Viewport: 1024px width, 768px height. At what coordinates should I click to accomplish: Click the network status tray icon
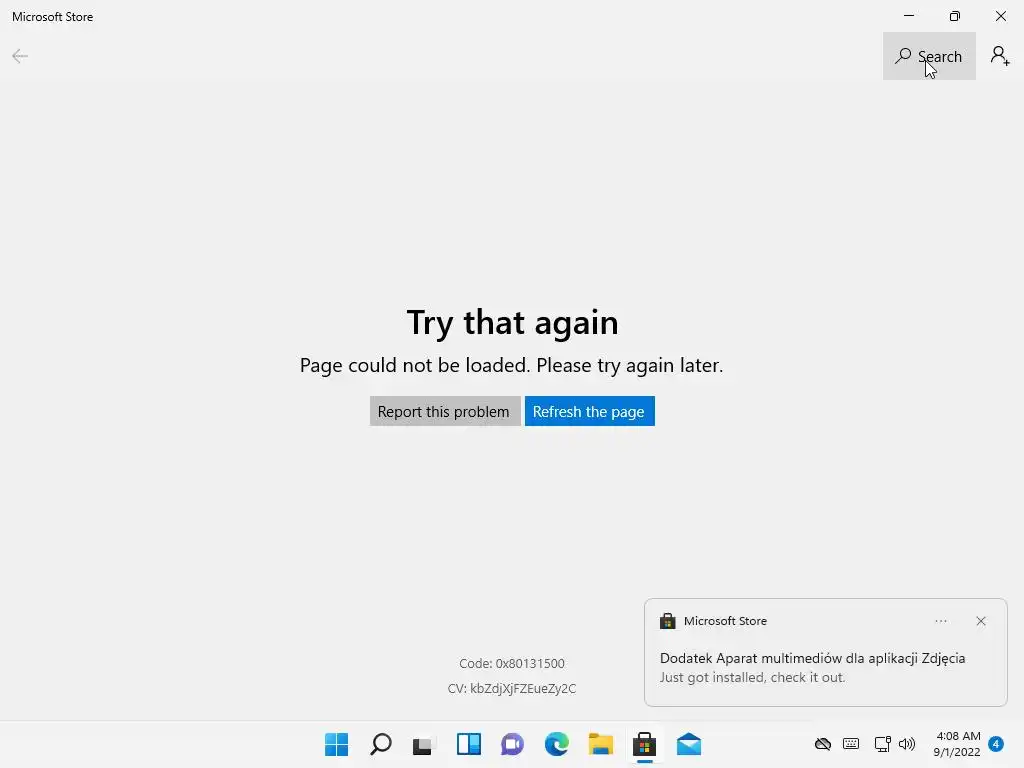[883, 744]
